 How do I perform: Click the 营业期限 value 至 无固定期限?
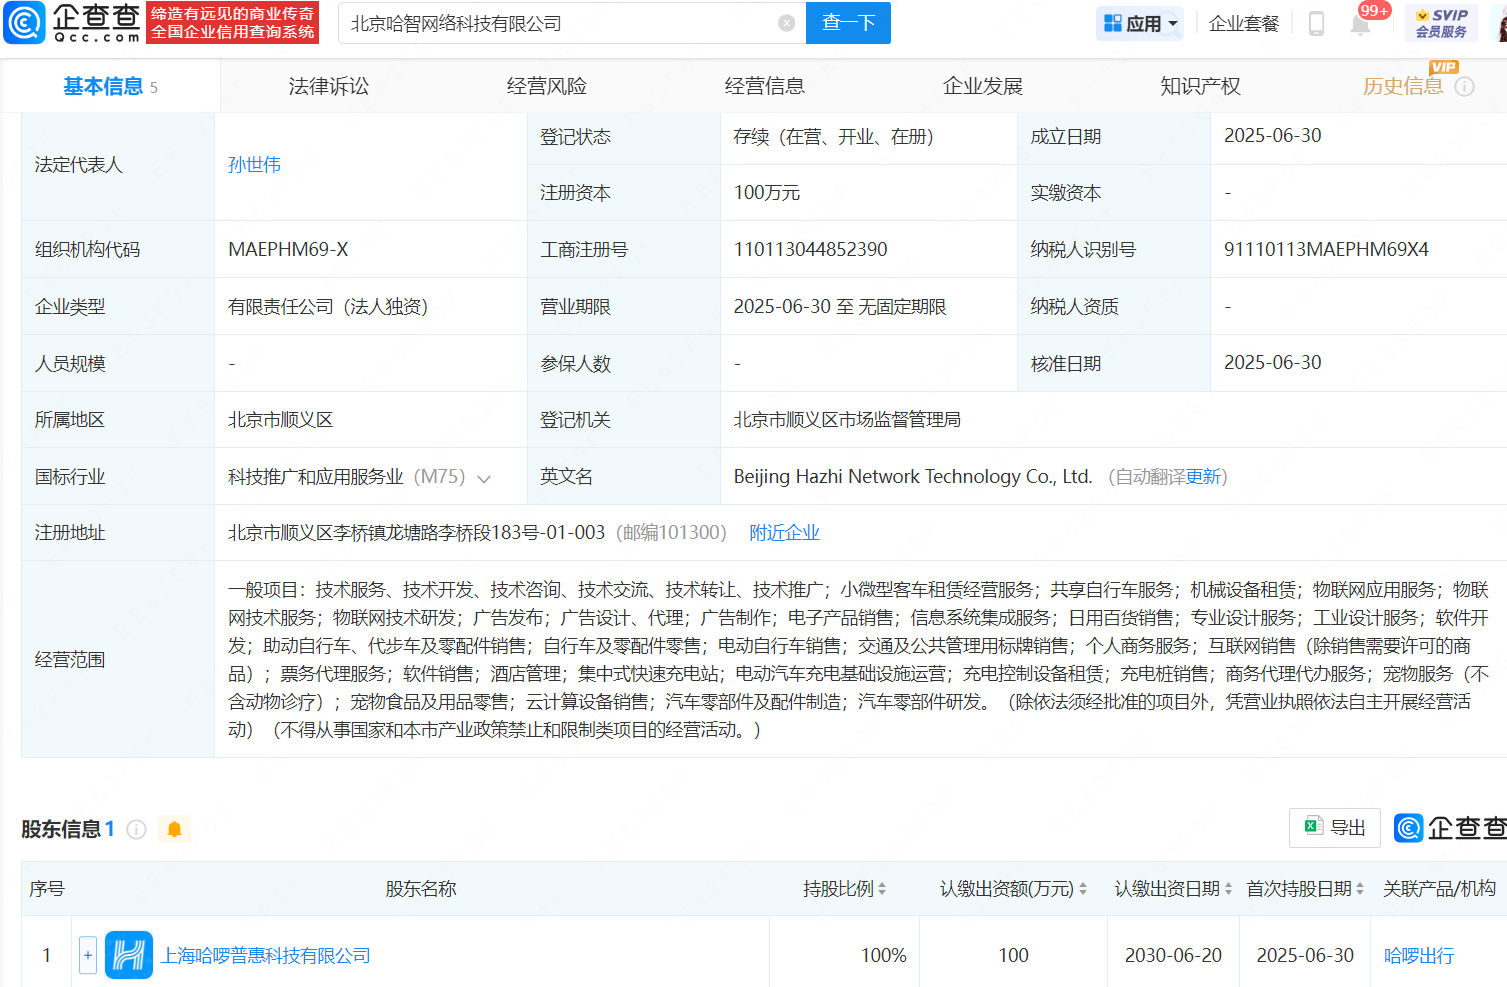point(840,307)
